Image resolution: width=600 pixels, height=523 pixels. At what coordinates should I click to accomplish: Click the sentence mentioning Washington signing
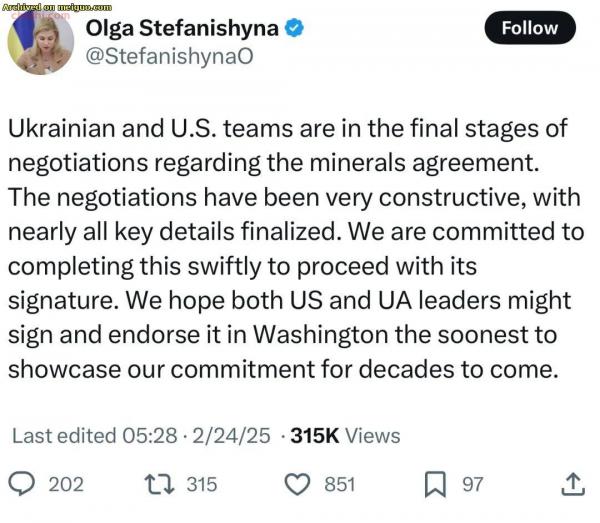(290, 335)
